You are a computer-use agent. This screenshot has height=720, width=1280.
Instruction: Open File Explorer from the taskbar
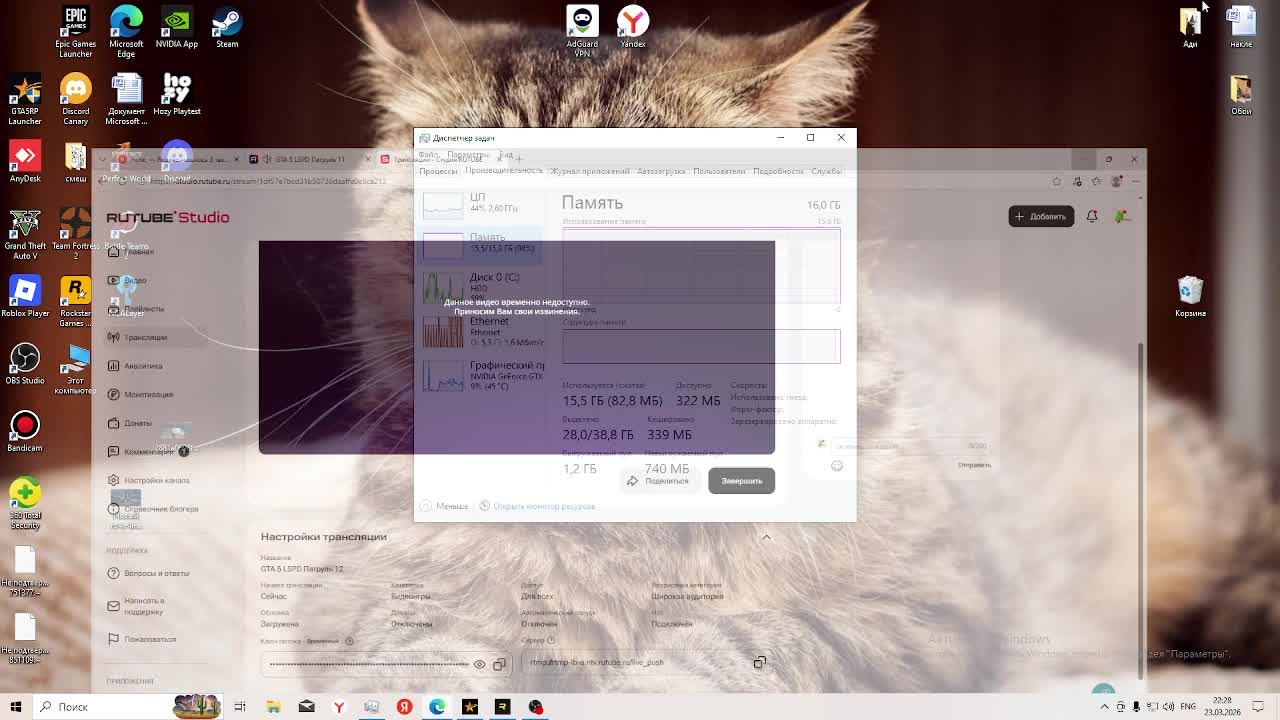[x=273, y=707]
